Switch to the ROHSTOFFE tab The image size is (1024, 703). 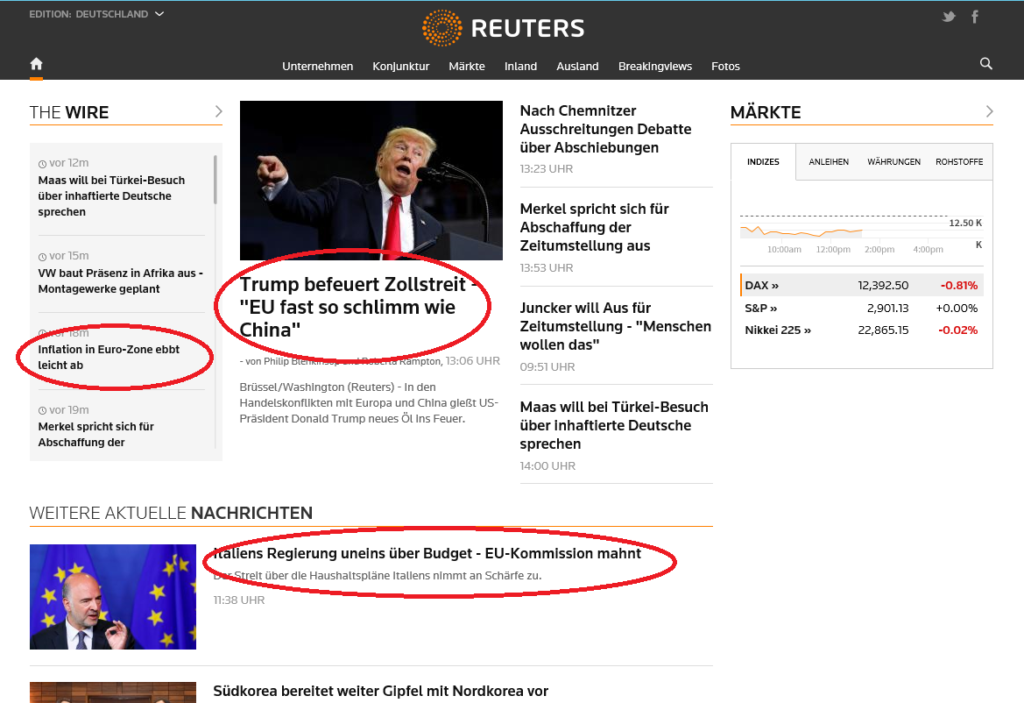coord(958,161)
